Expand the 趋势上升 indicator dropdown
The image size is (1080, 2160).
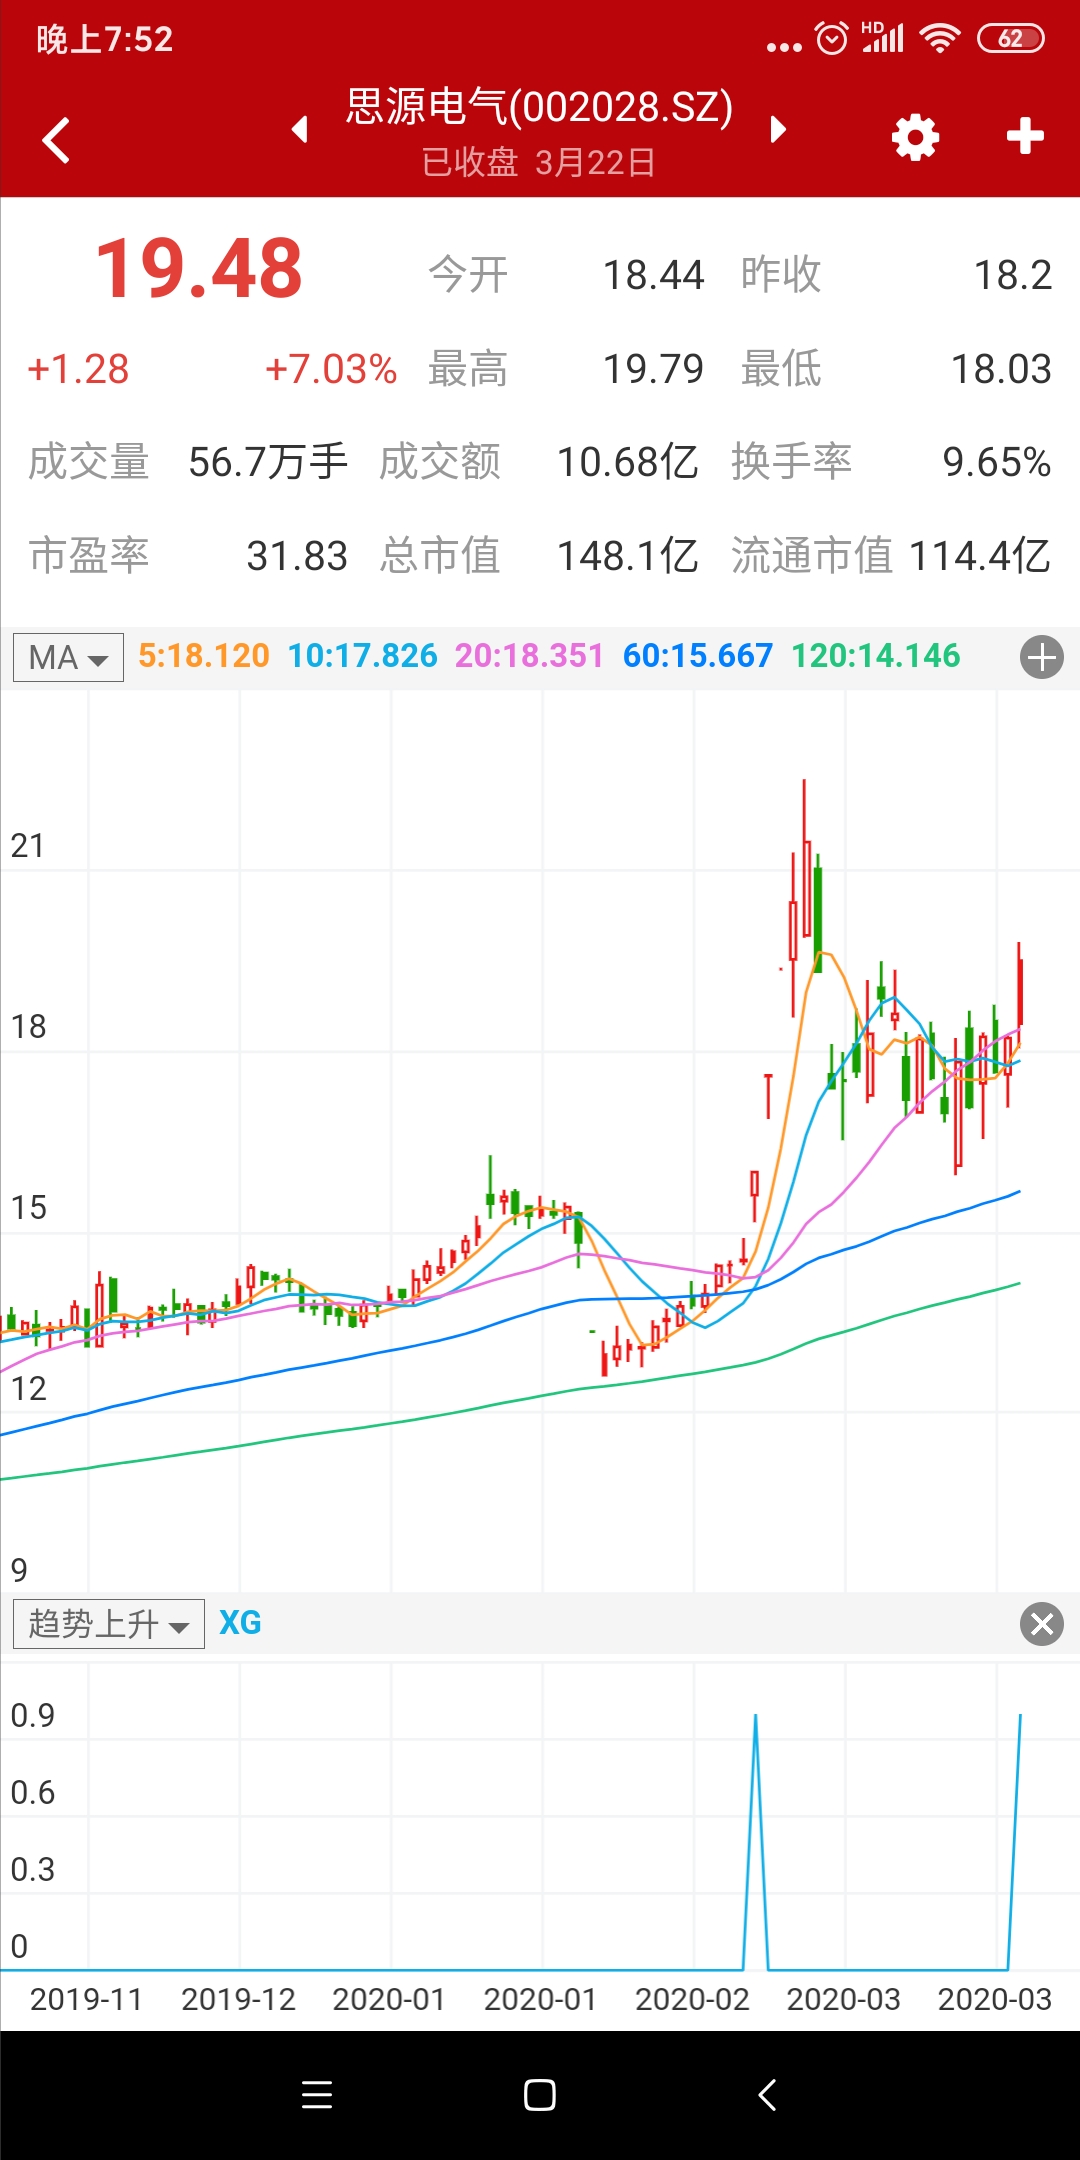[x=108, y=1623]
